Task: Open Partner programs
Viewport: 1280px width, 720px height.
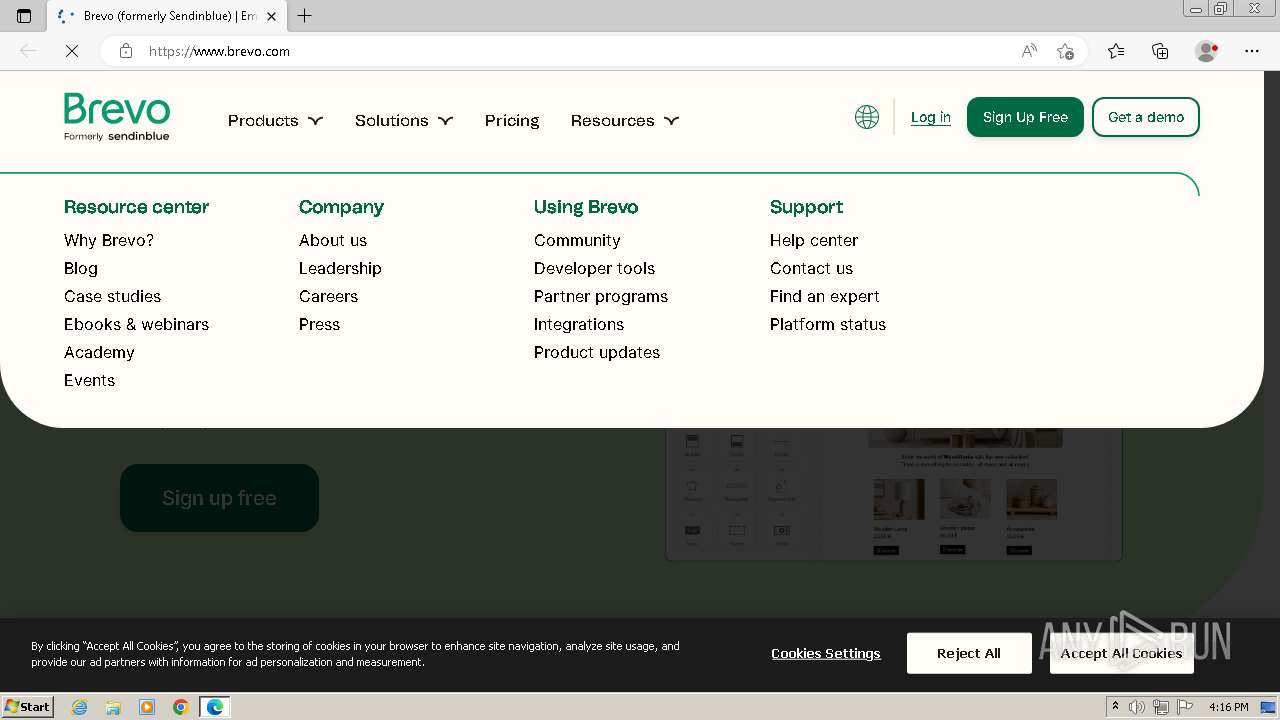Action: [601, 296]
